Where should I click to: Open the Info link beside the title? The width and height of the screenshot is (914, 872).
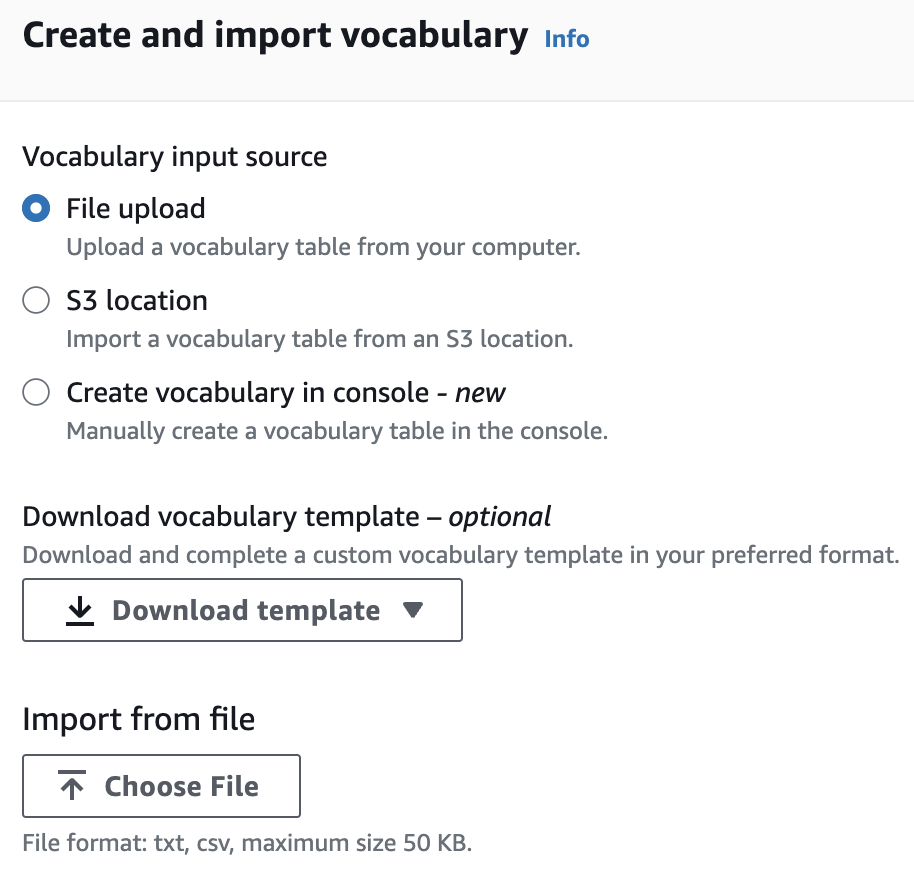point(566,39)
